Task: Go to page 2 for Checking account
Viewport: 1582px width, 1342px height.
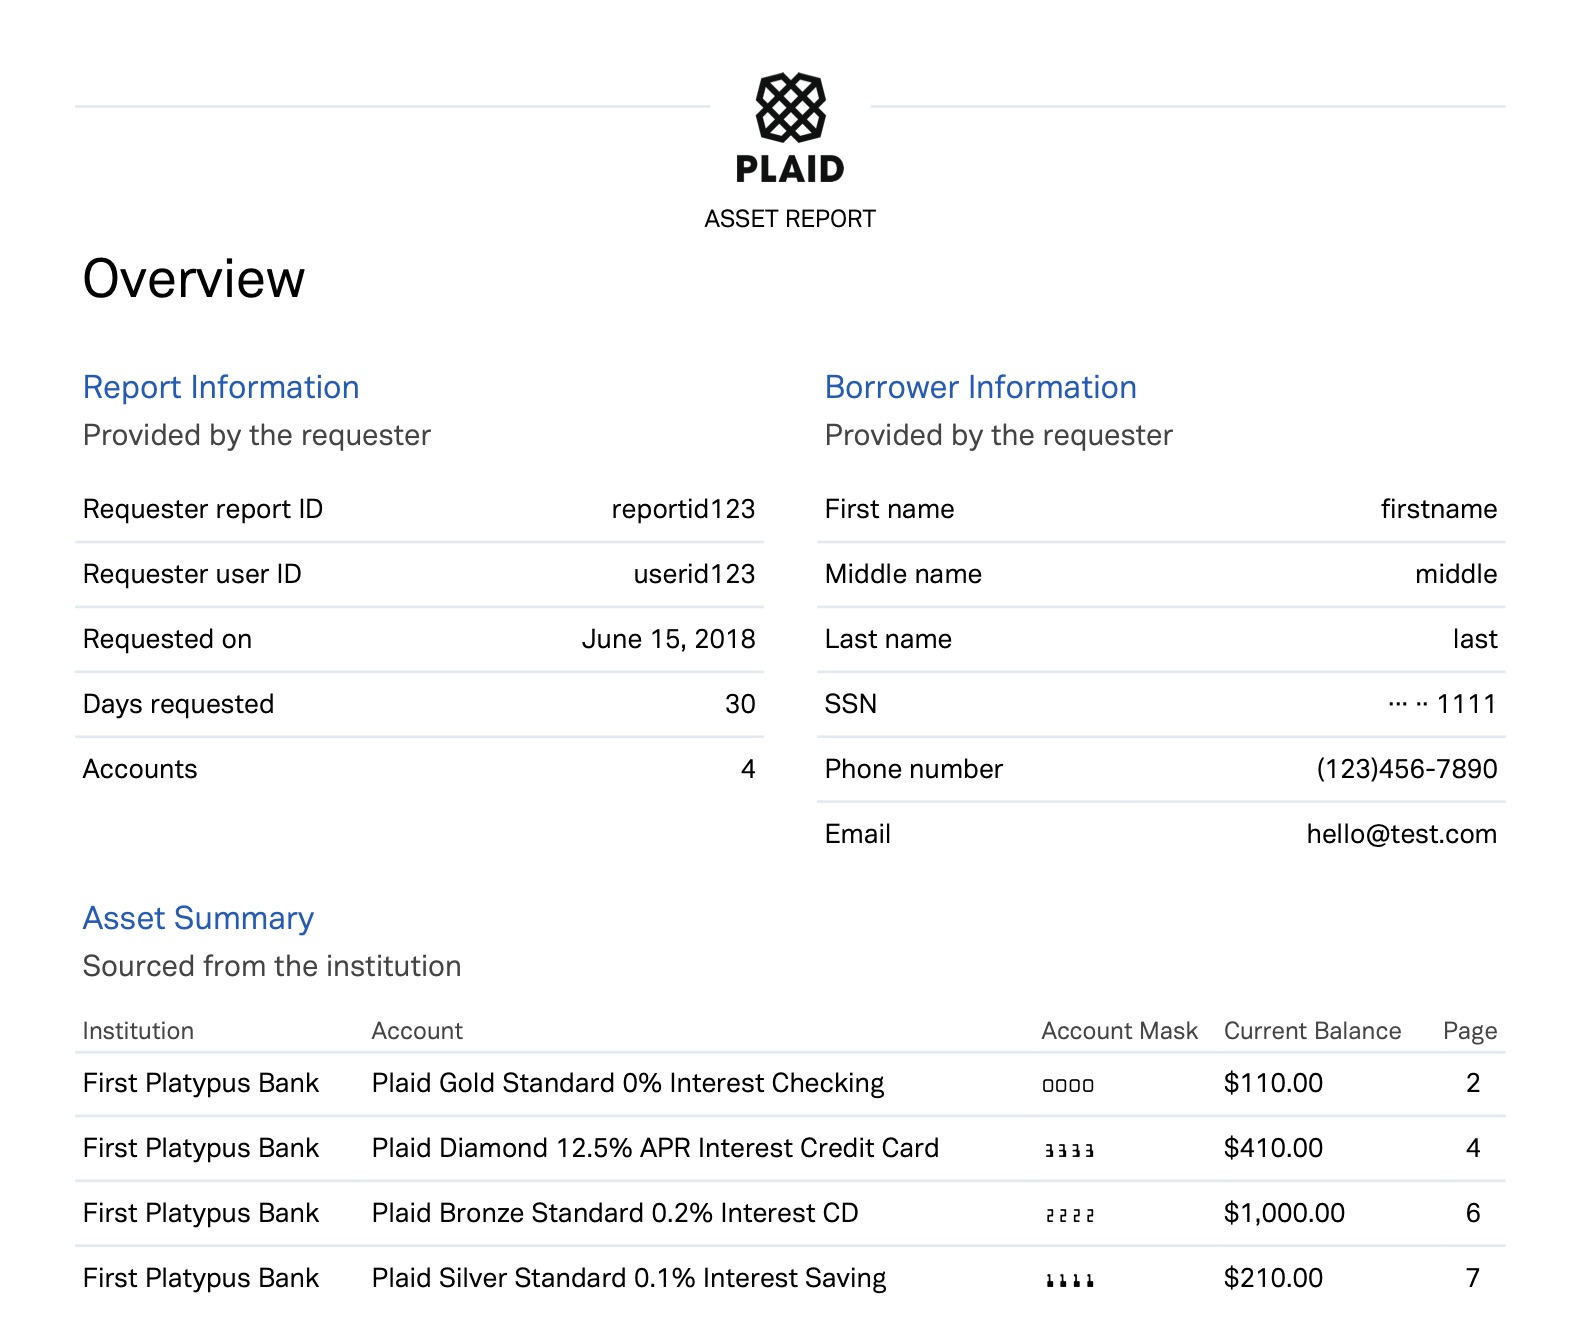Action: coord(1472,1083)
